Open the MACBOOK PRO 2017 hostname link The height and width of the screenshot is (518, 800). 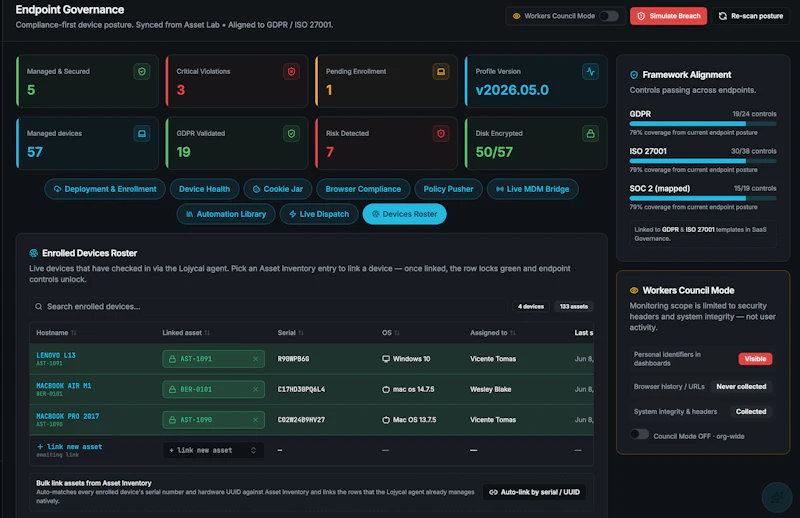pyautogui.click(x=67, y=416)
